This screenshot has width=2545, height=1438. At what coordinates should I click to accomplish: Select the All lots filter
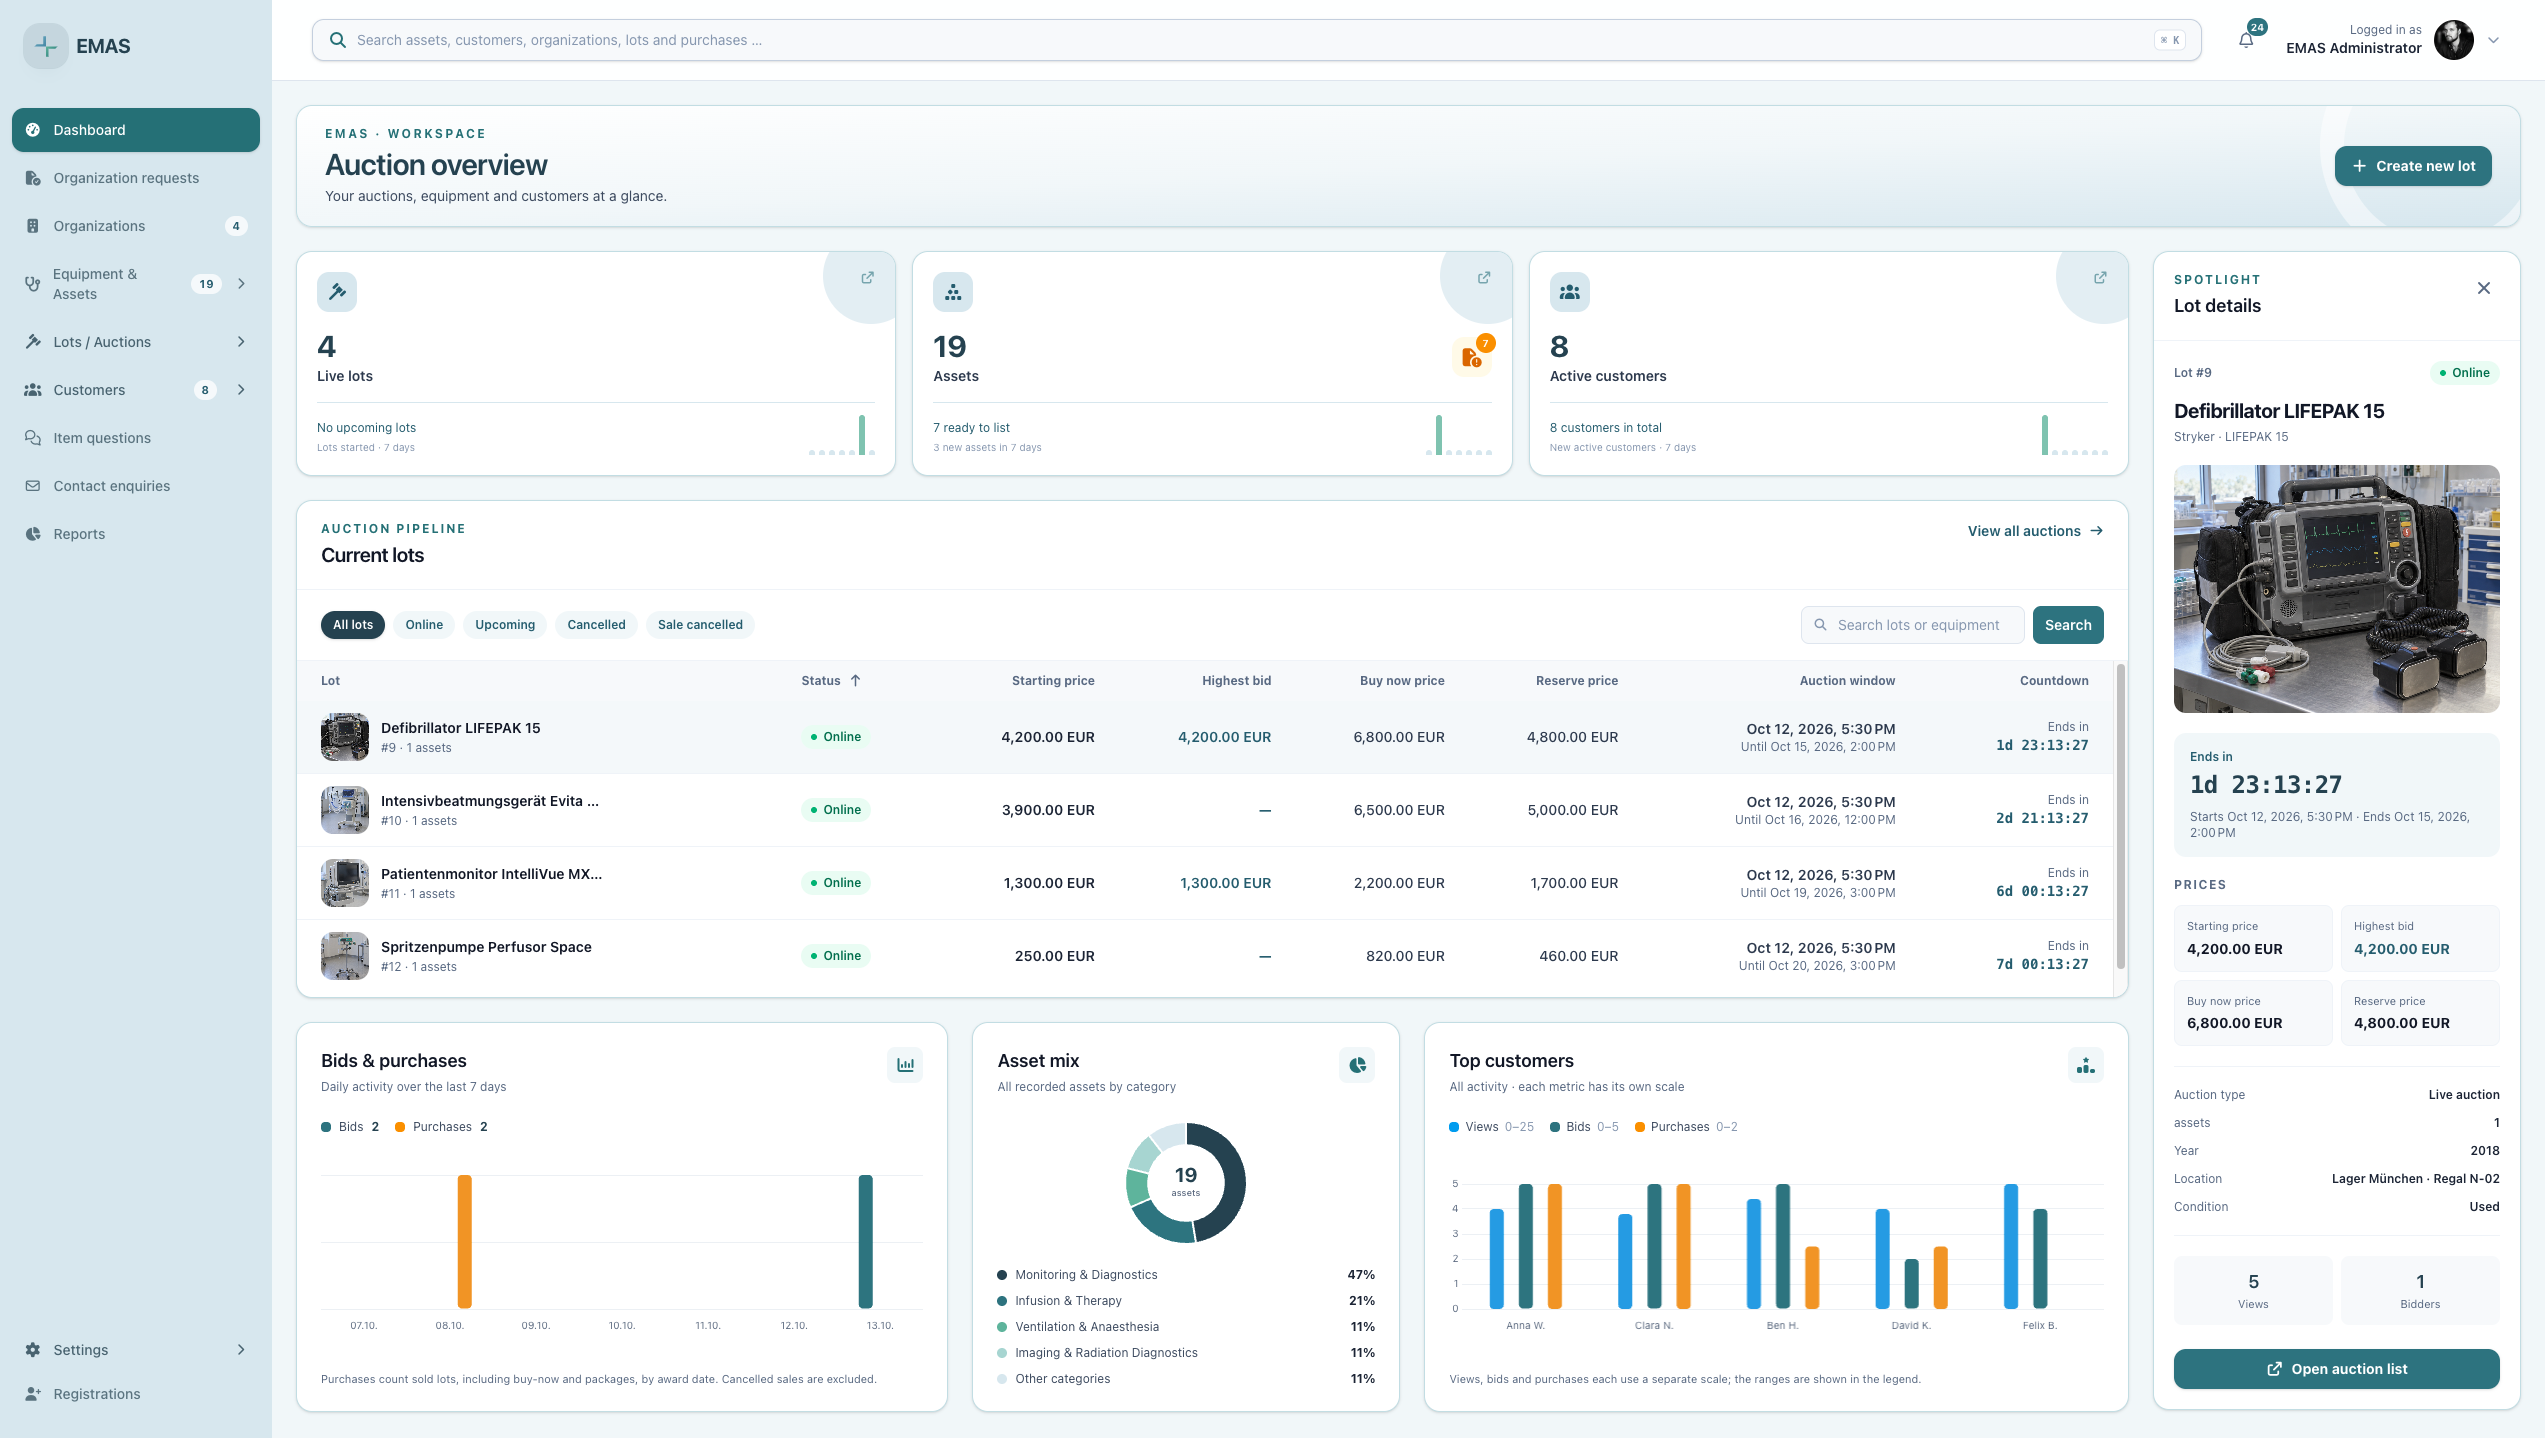(x=353, y=625)
